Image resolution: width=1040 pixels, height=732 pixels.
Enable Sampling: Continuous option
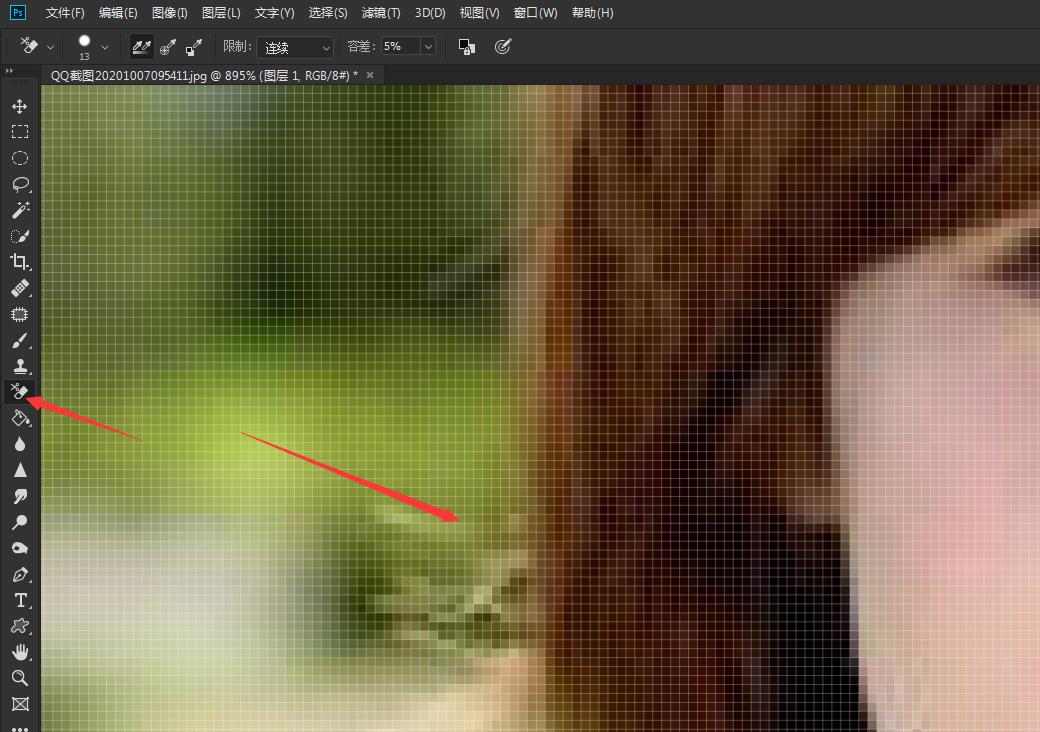[141, 46]
